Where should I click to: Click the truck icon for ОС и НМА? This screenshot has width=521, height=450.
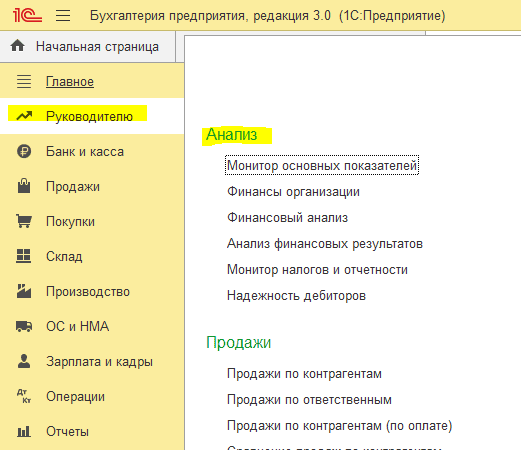(x=24, y=326)
